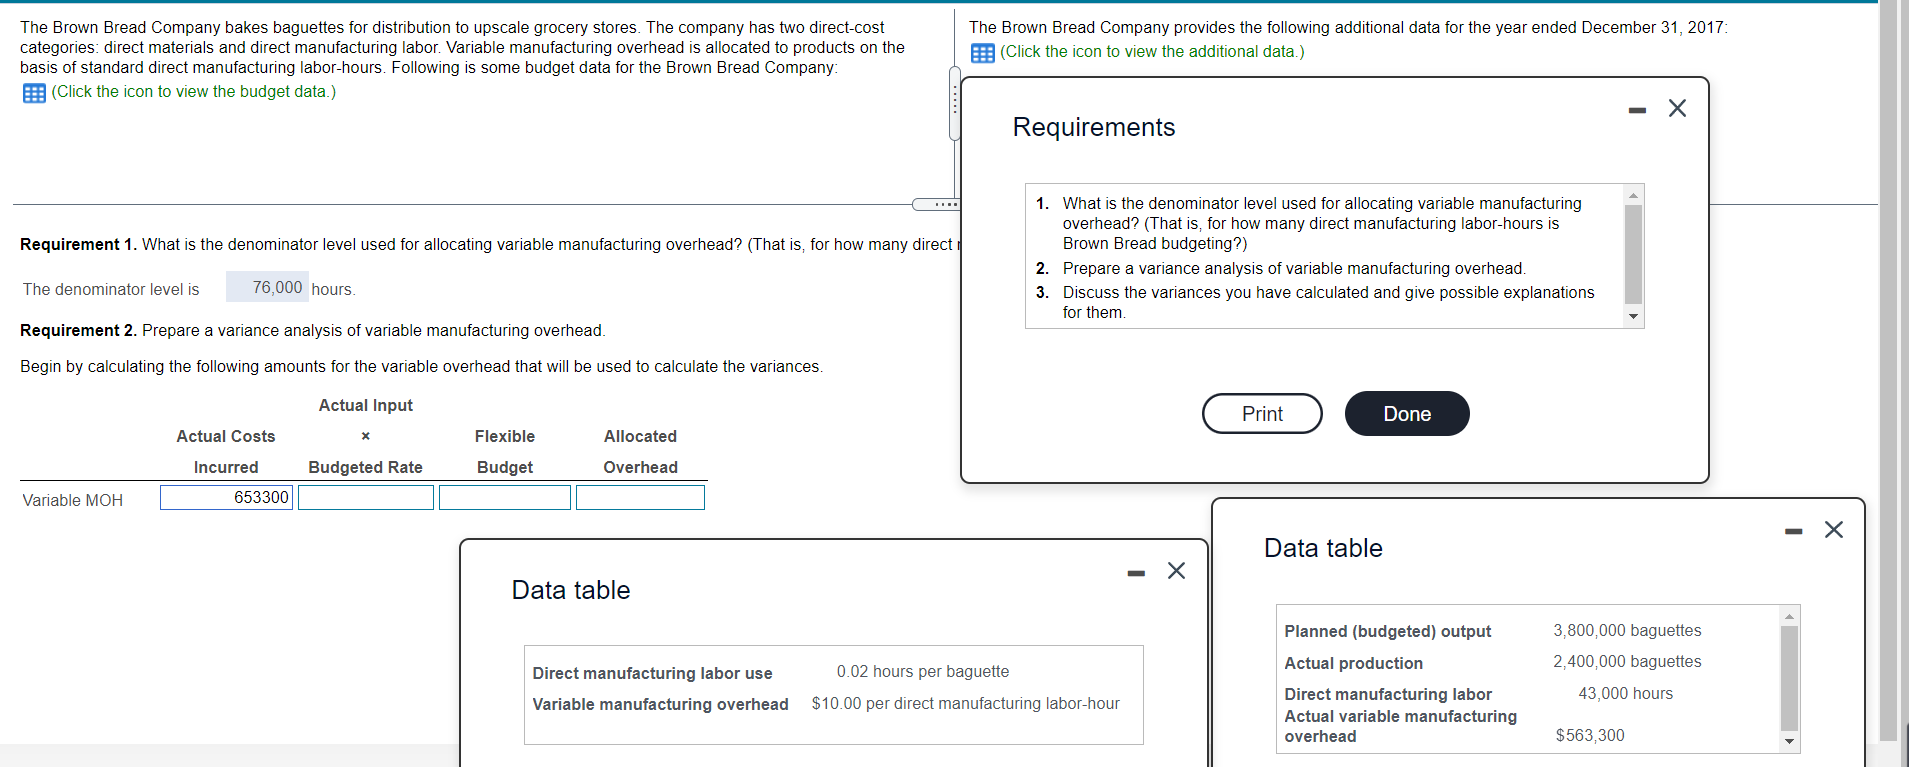Viewport: 1909px width, 767px height.
Task: Click the '2,400,000 baguettes' value
Action: (x=1627, y=662)
